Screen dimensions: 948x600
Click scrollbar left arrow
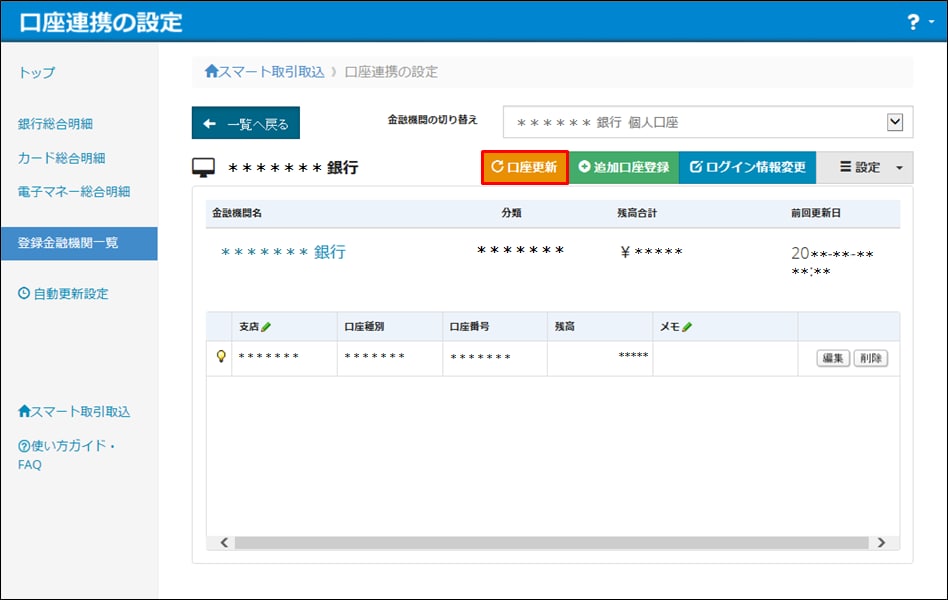[224, 543]
